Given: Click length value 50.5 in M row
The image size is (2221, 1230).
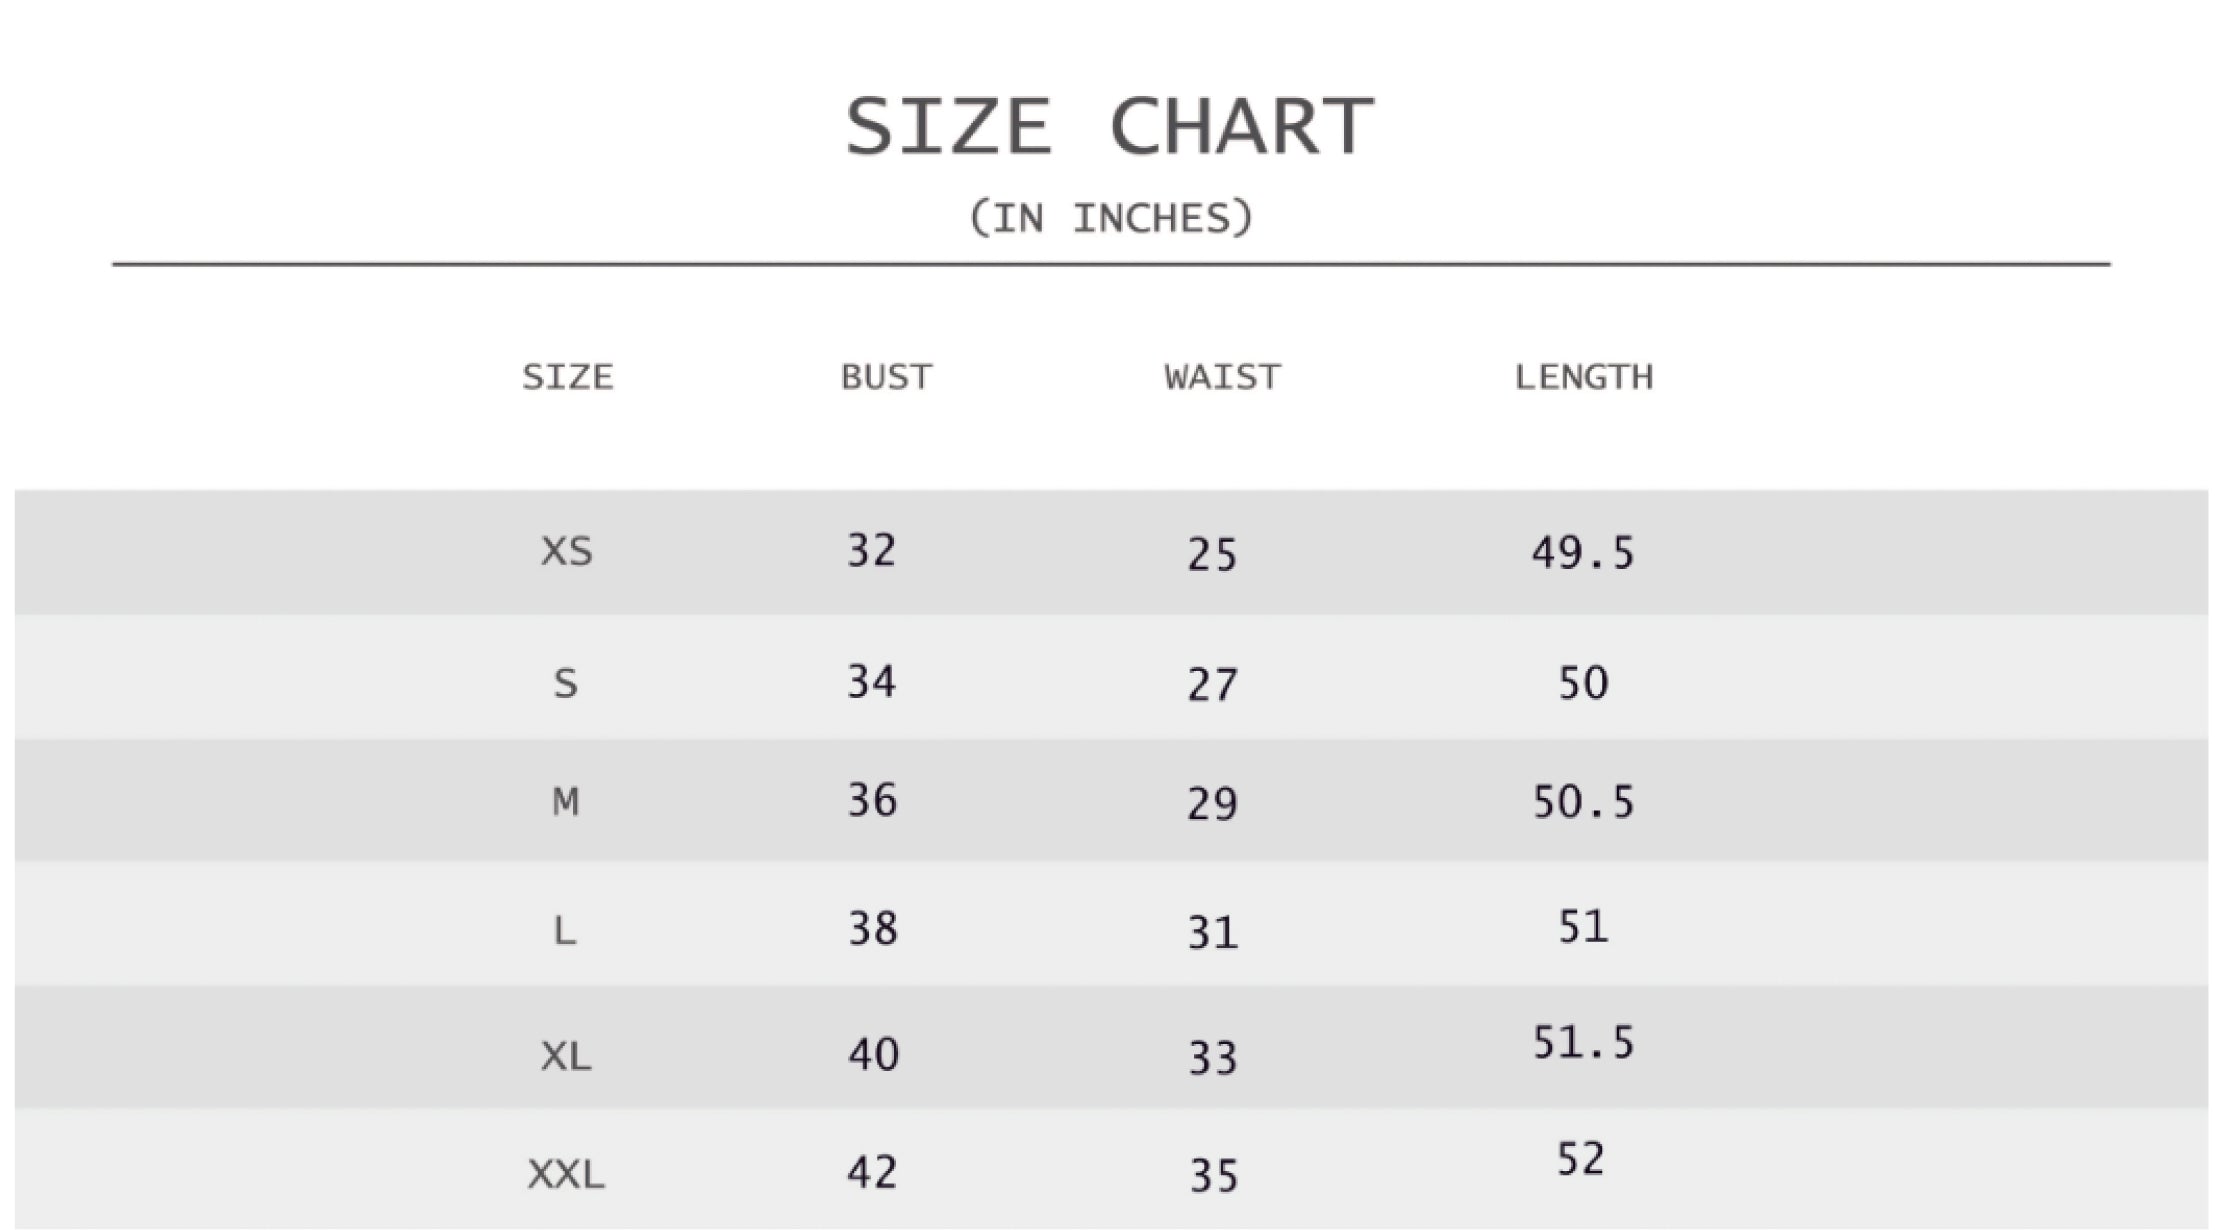Looking at the screenshot, I should pos(1583,802).
